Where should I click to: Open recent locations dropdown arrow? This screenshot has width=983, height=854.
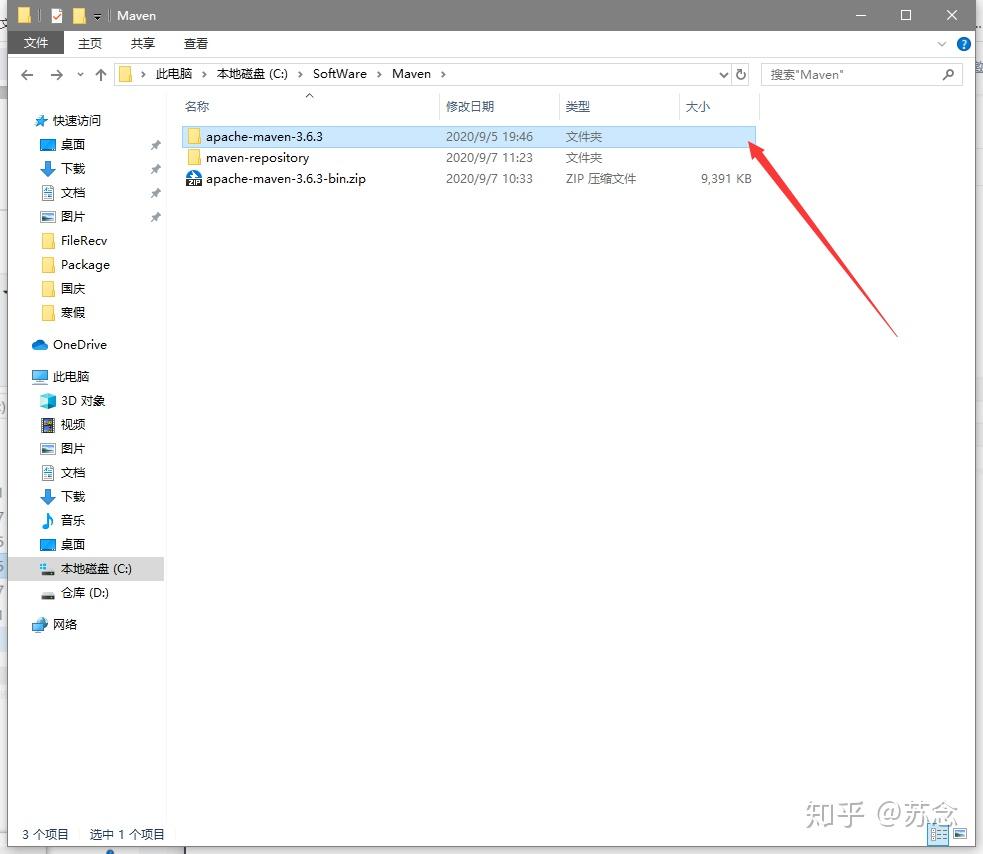(80, 75)
